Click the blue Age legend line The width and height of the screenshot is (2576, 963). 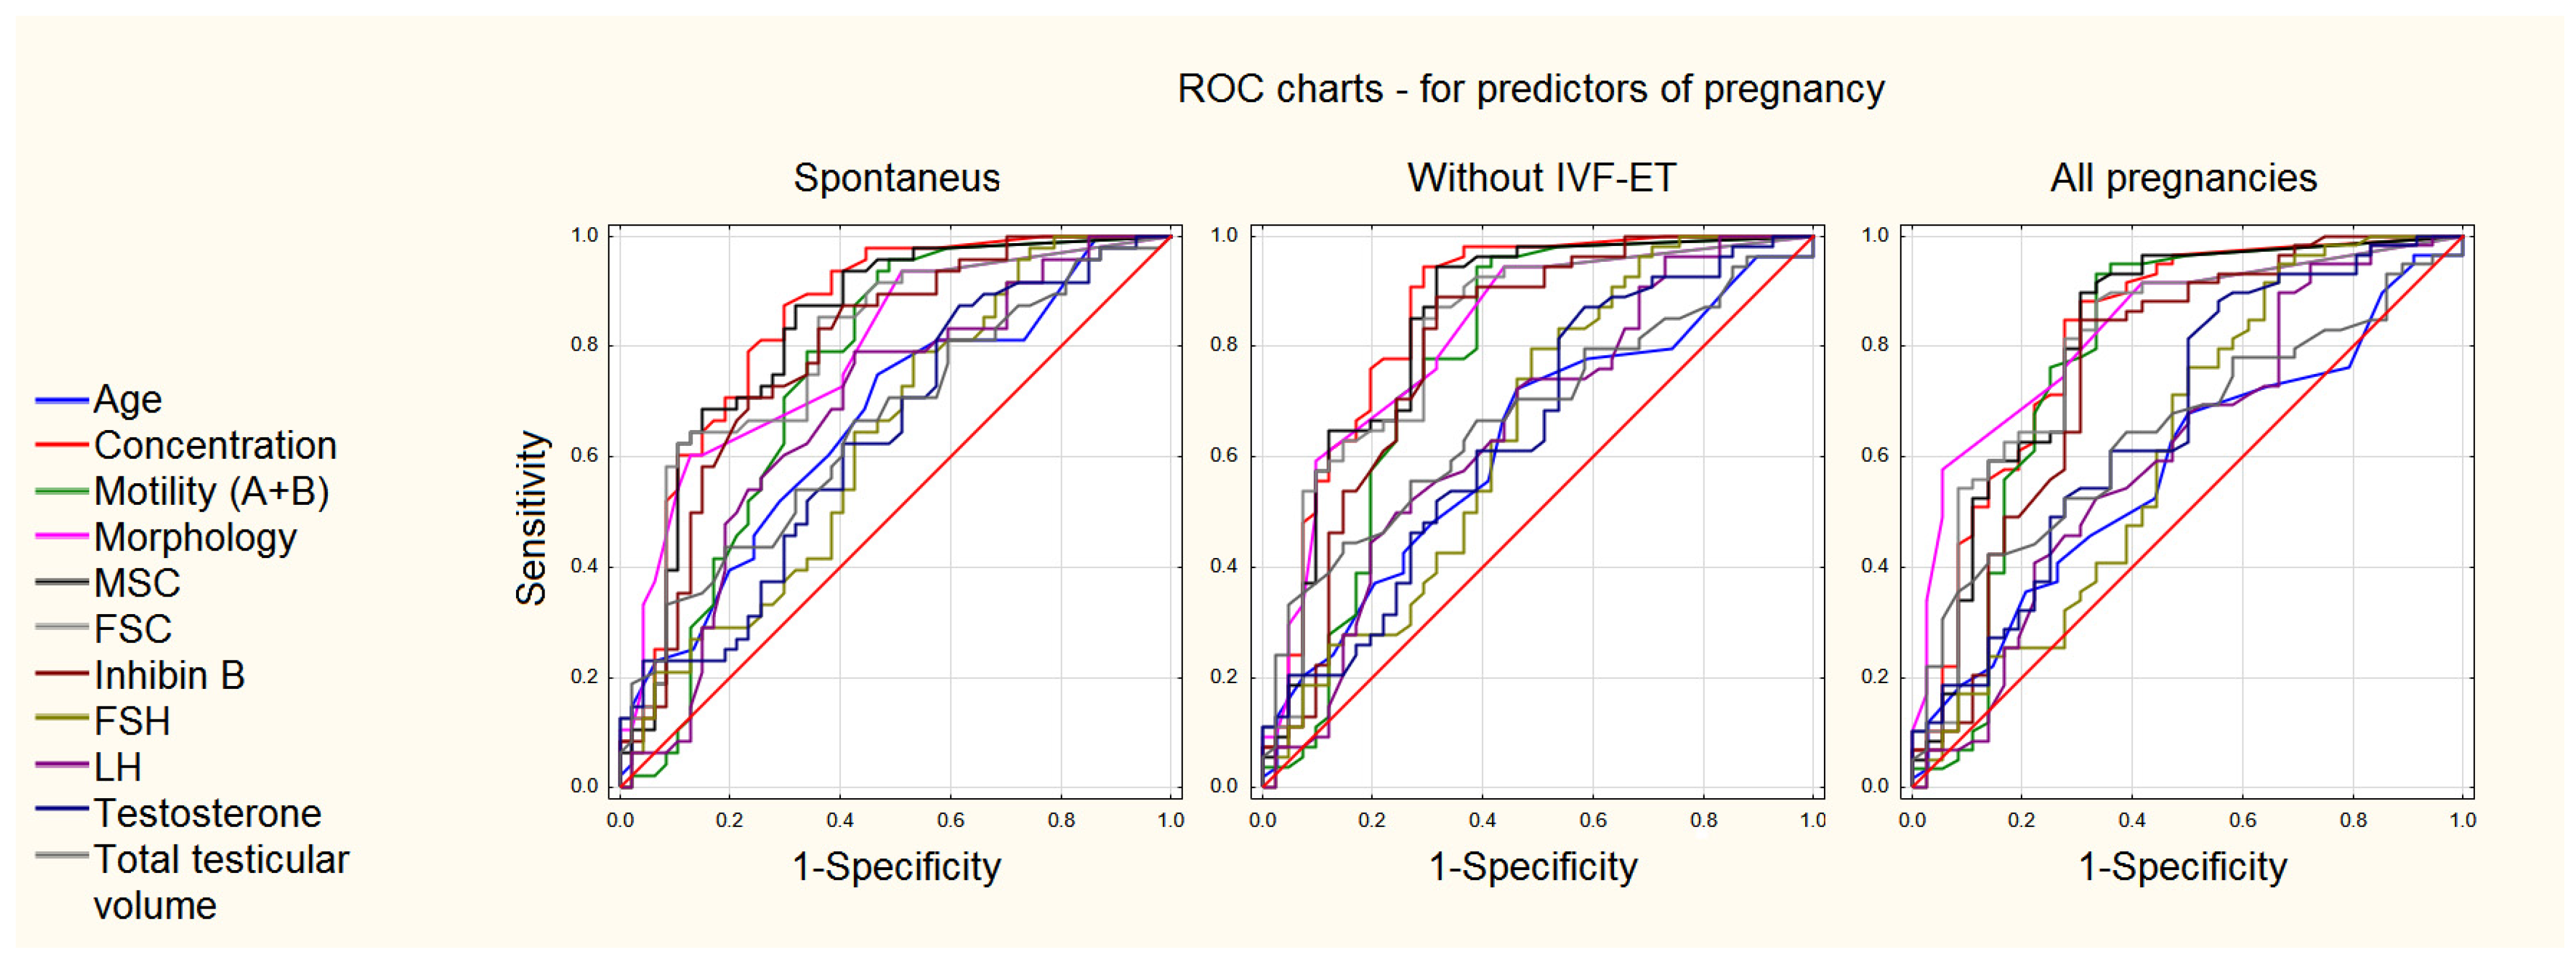click(x=62, y=401)
